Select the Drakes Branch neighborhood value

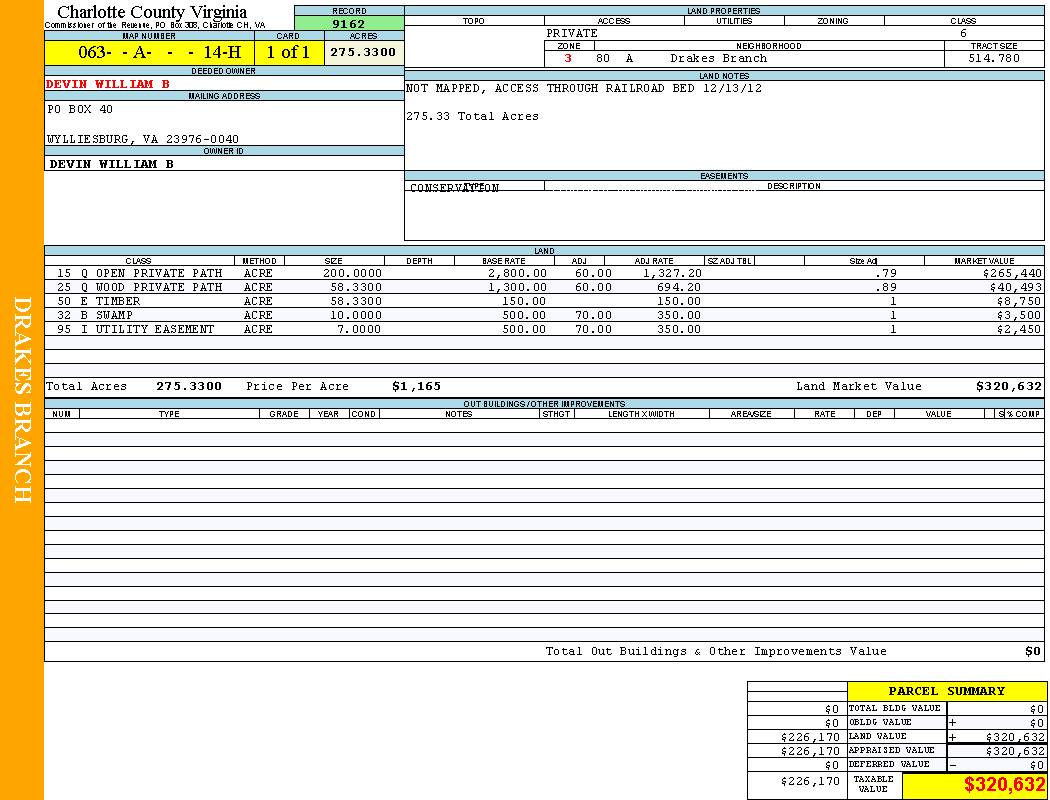coord(719,59)
